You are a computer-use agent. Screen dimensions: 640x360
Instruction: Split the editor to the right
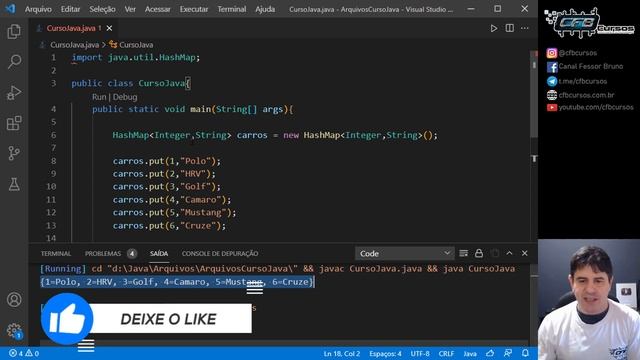[509, 28]
